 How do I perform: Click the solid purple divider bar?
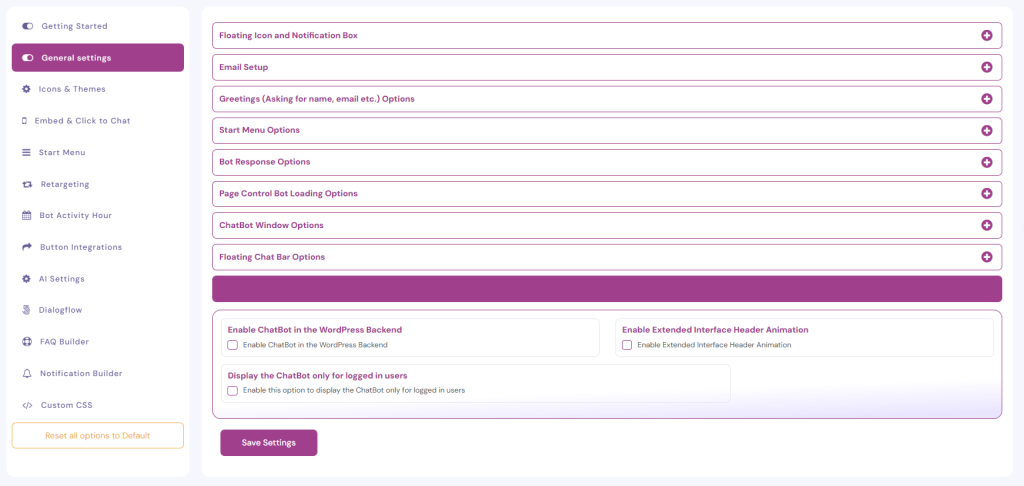pyautogui.click(x=606, y=289)
